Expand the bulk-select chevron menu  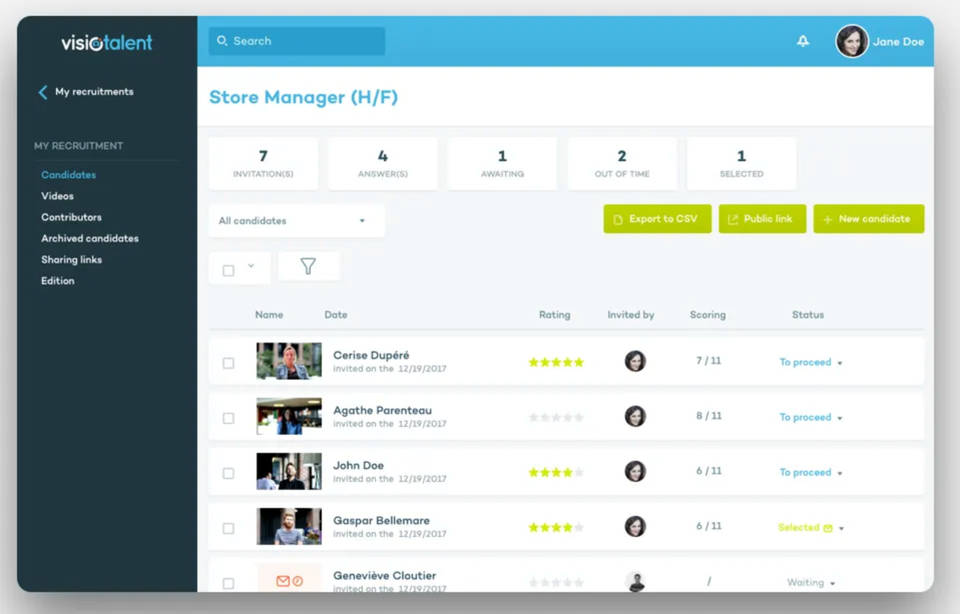point(251,266)
